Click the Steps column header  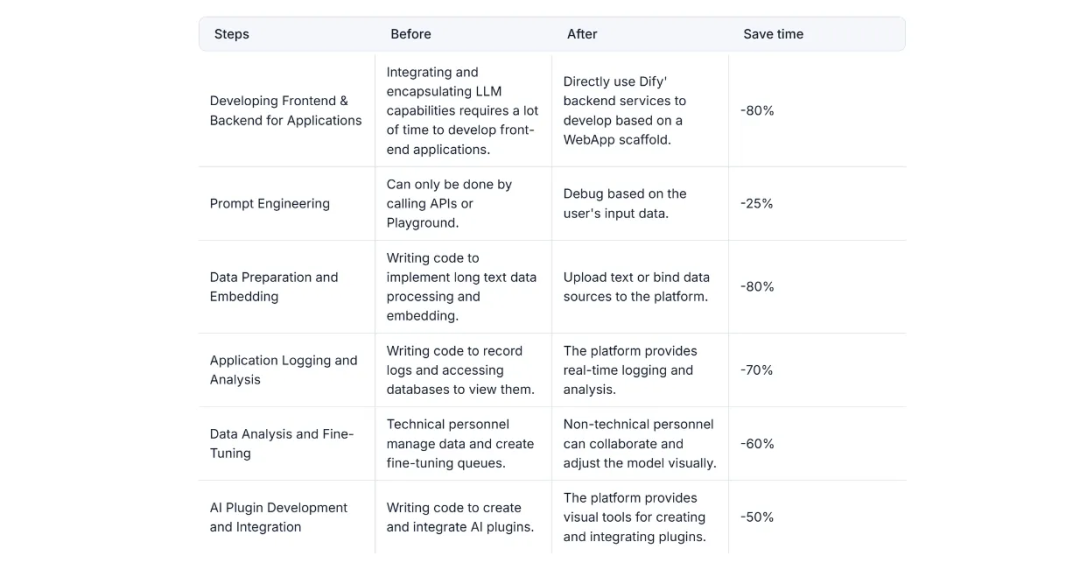pos(231,34)
